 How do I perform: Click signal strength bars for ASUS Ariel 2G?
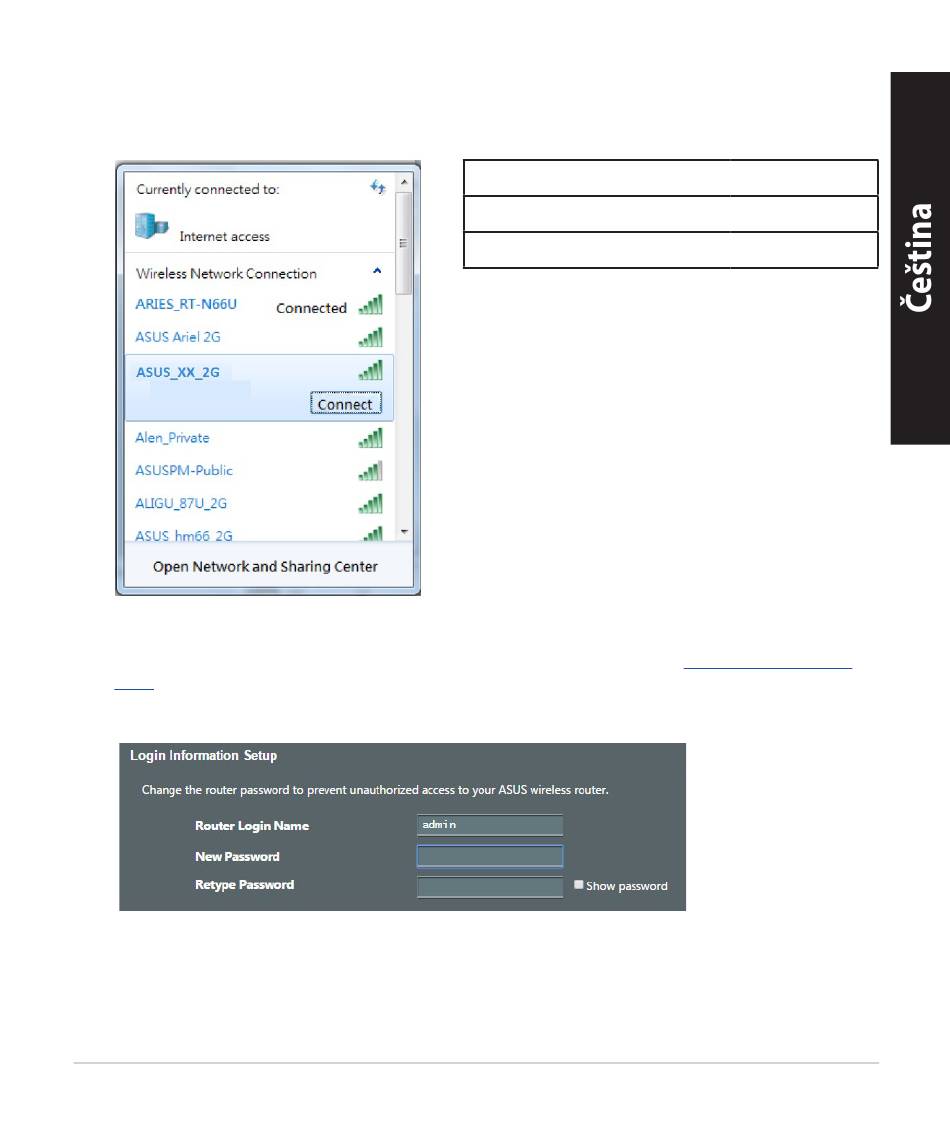coord(370,337)
